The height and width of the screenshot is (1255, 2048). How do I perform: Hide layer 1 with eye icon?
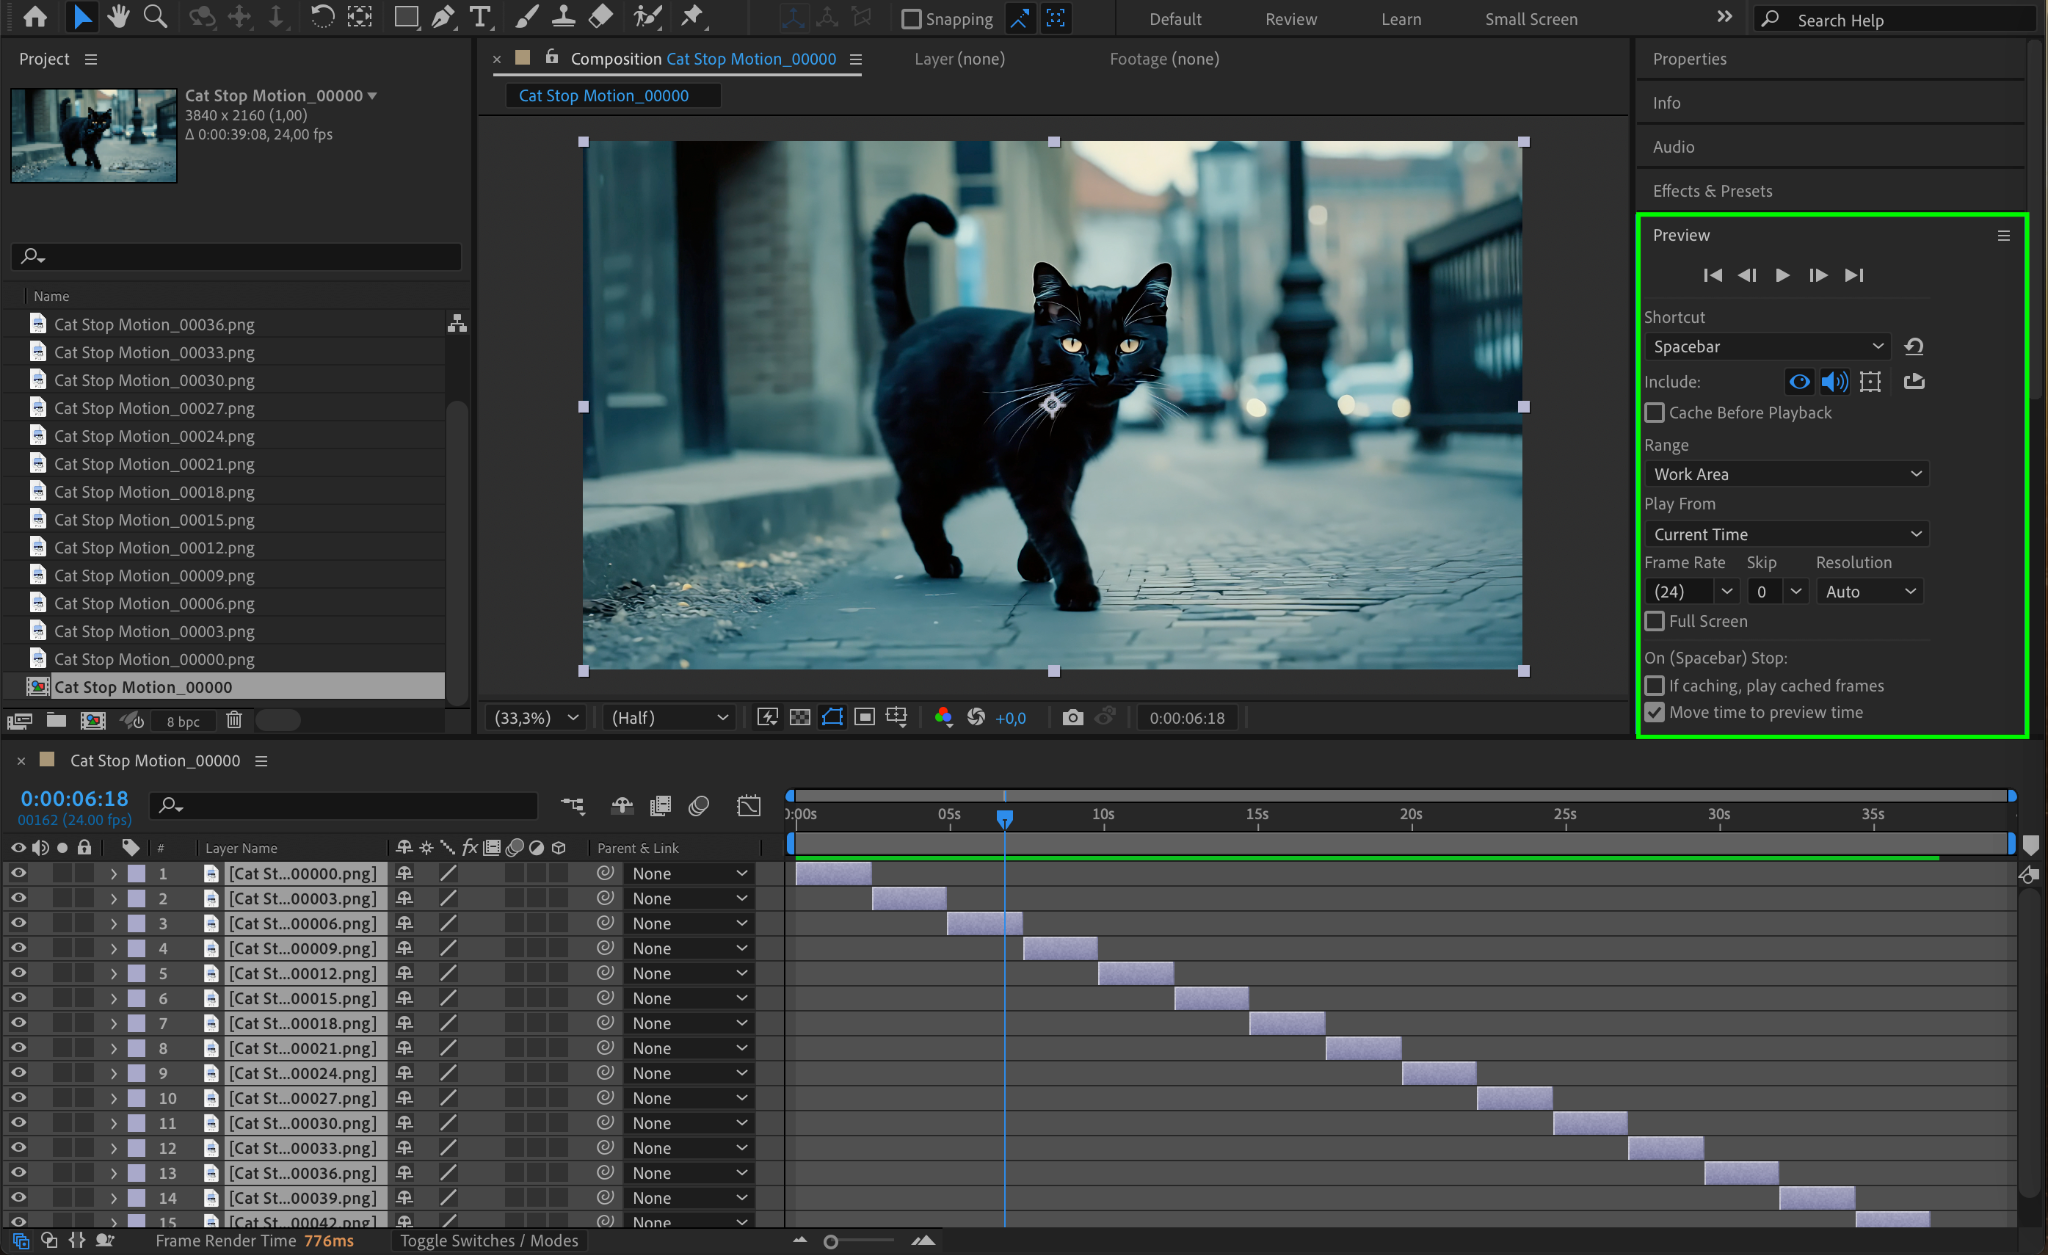[18, 873]
